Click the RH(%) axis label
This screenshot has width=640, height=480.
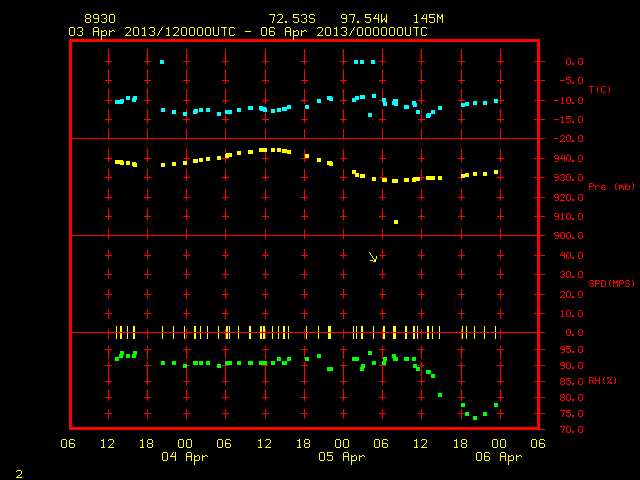coord(602,381)
